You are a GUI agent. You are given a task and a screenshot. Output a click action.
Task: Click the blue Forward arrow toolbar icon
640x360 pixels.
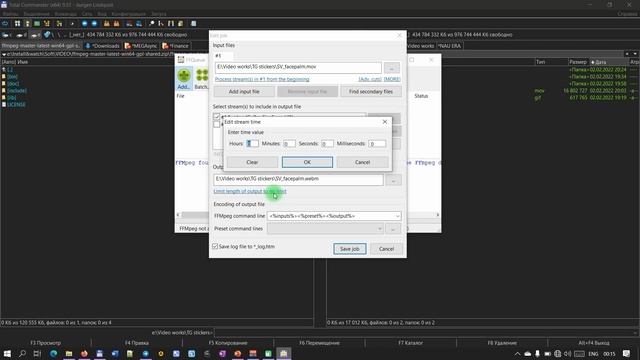point(94,24)
